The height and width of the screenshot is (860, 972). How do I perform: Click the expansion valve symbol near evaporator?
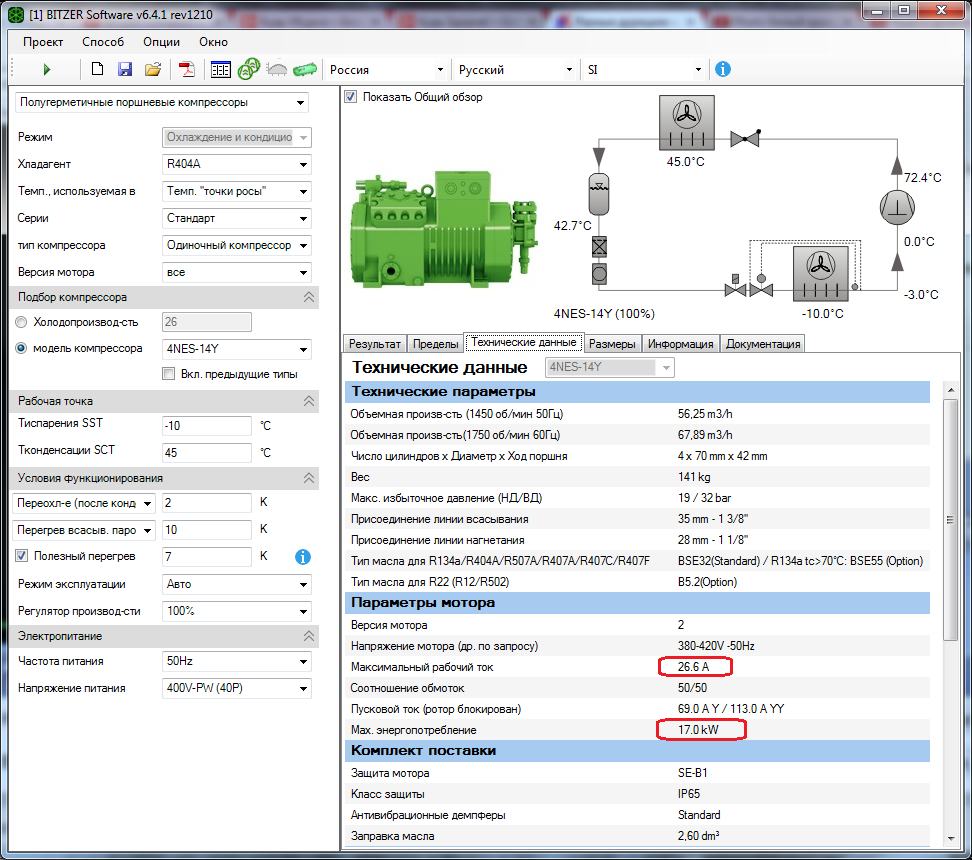762,286
